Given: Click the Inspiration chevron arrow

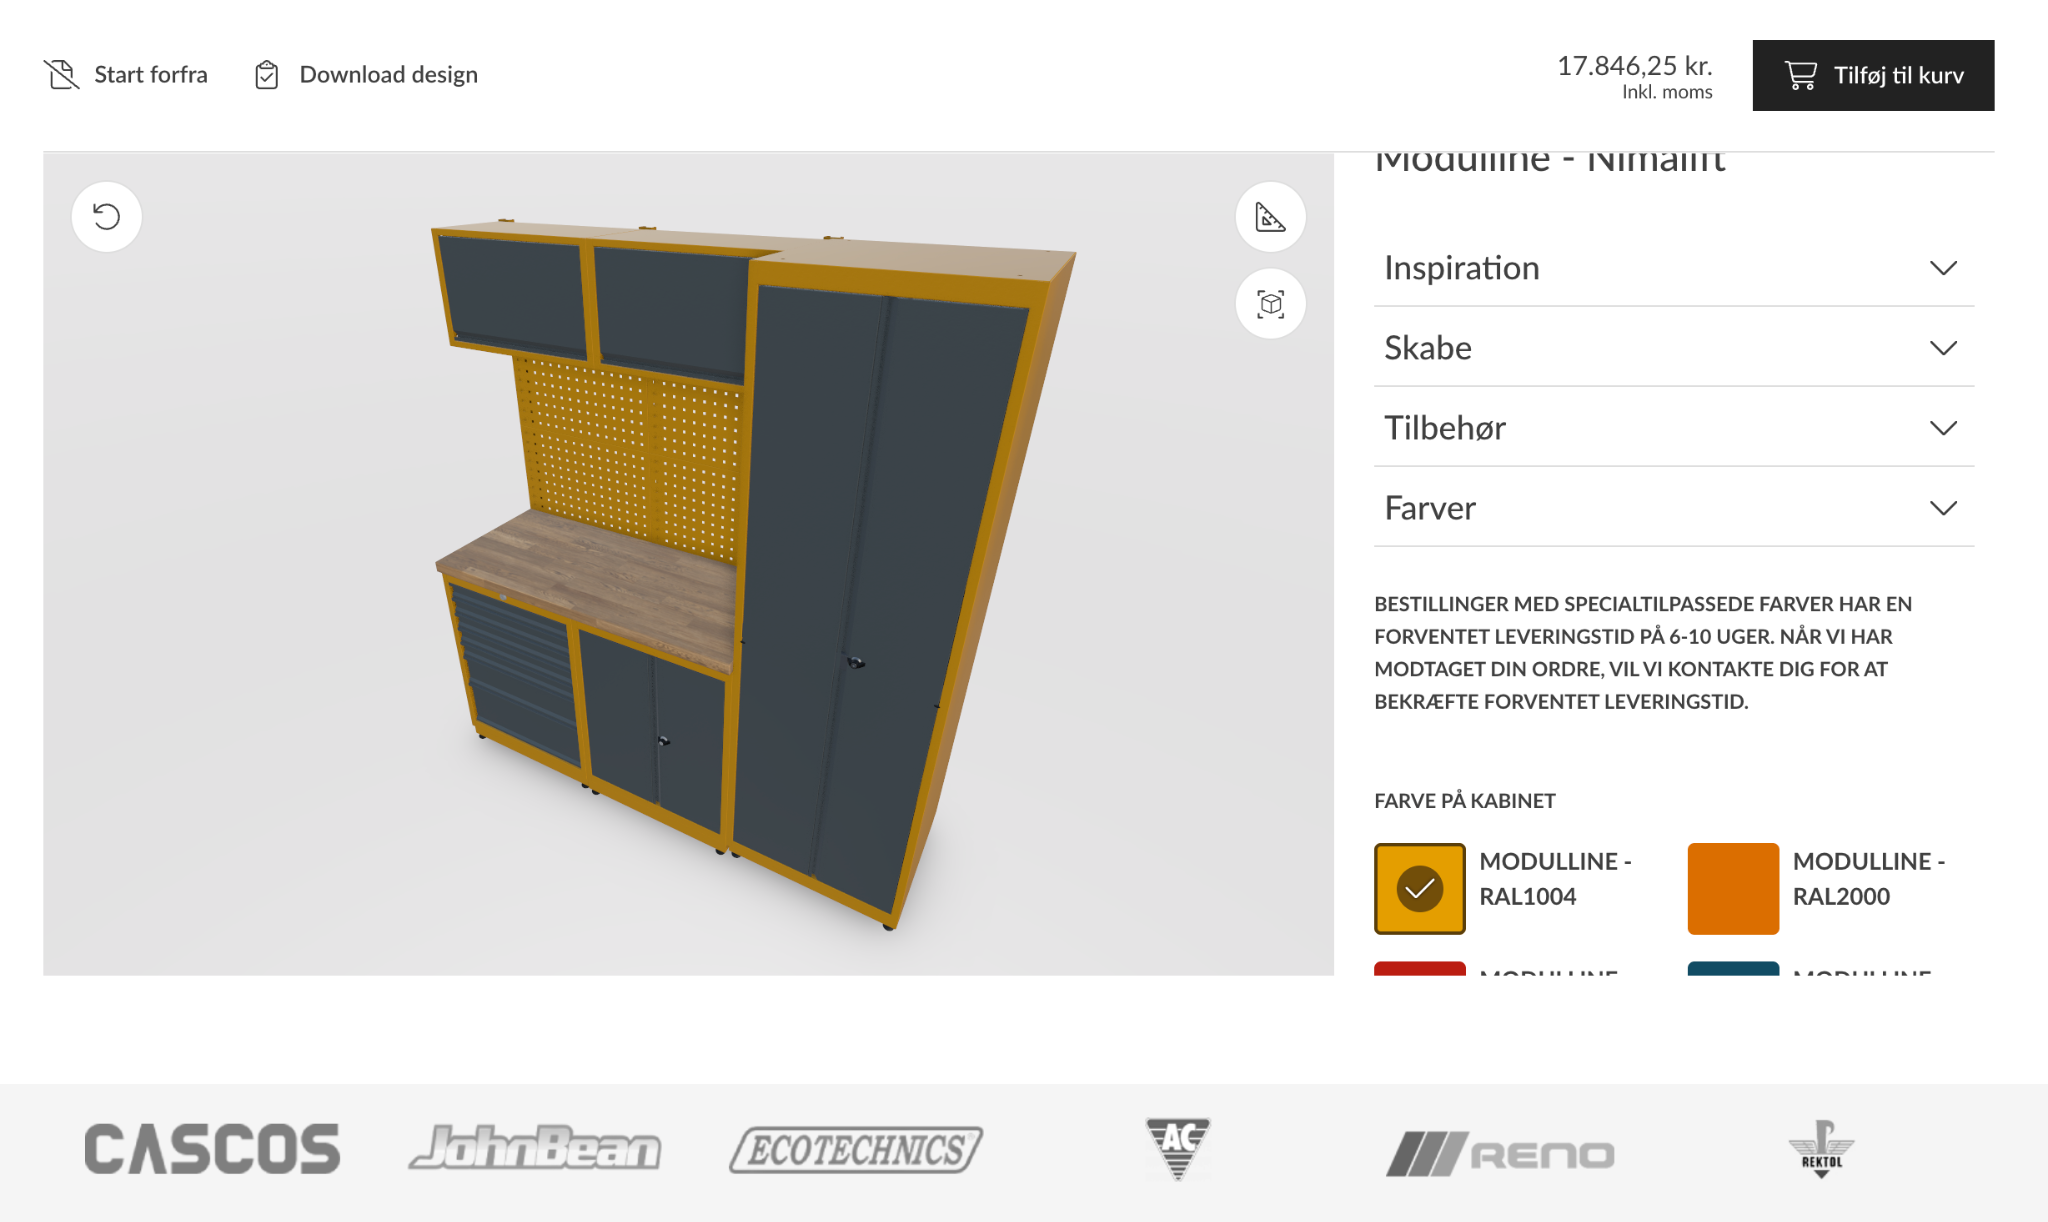Looking at the screenshot, I should click(1943, 268).
